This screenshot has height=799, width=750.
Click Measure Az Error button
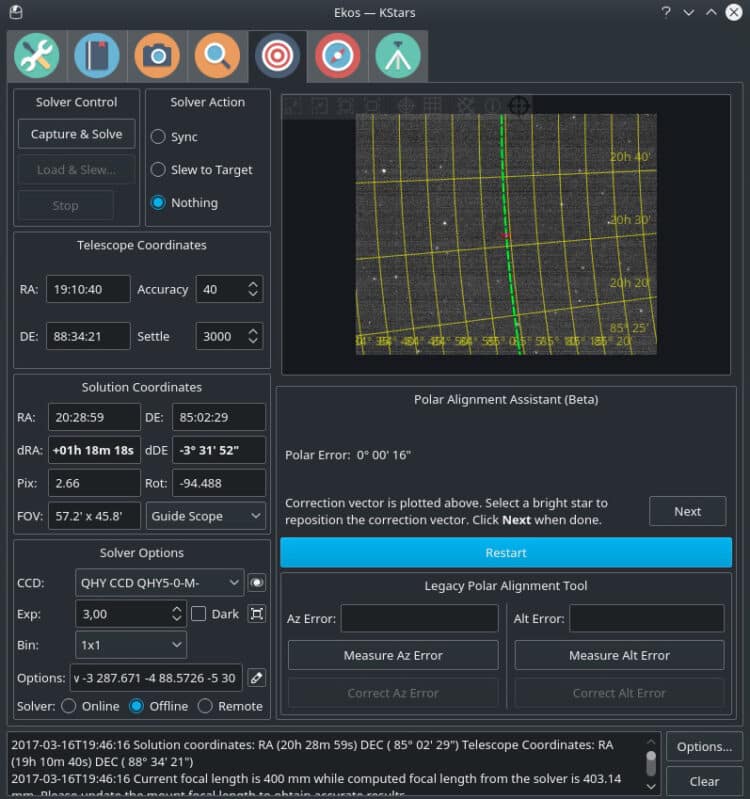pos(393,655)
